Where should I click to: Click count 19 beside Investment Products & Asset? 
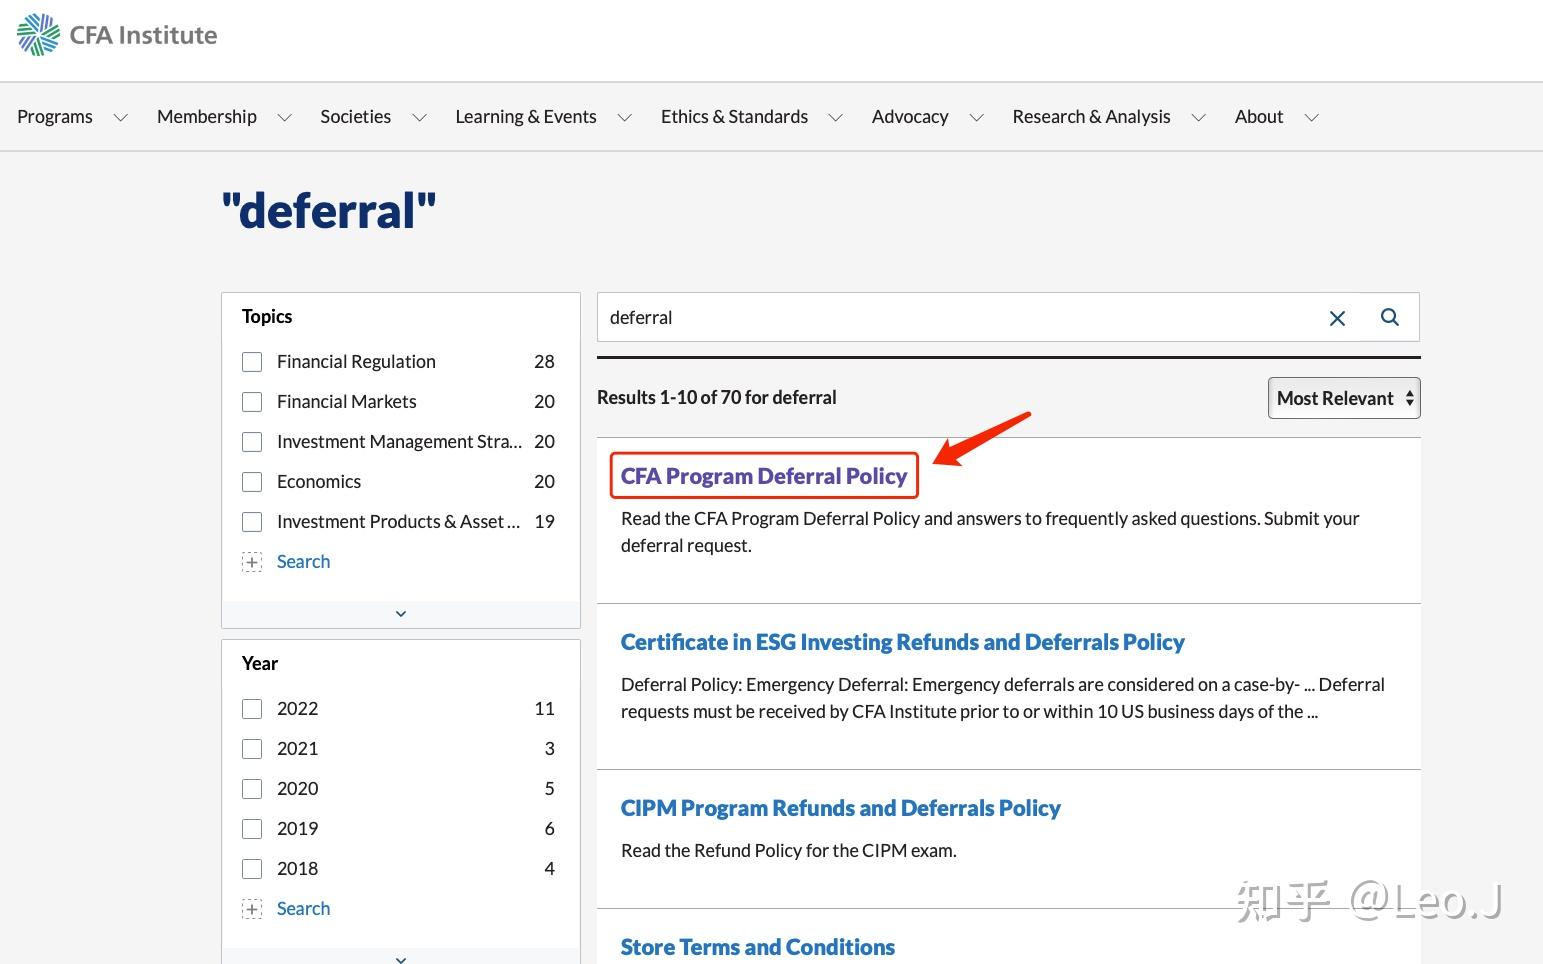(x=544, y=522)
